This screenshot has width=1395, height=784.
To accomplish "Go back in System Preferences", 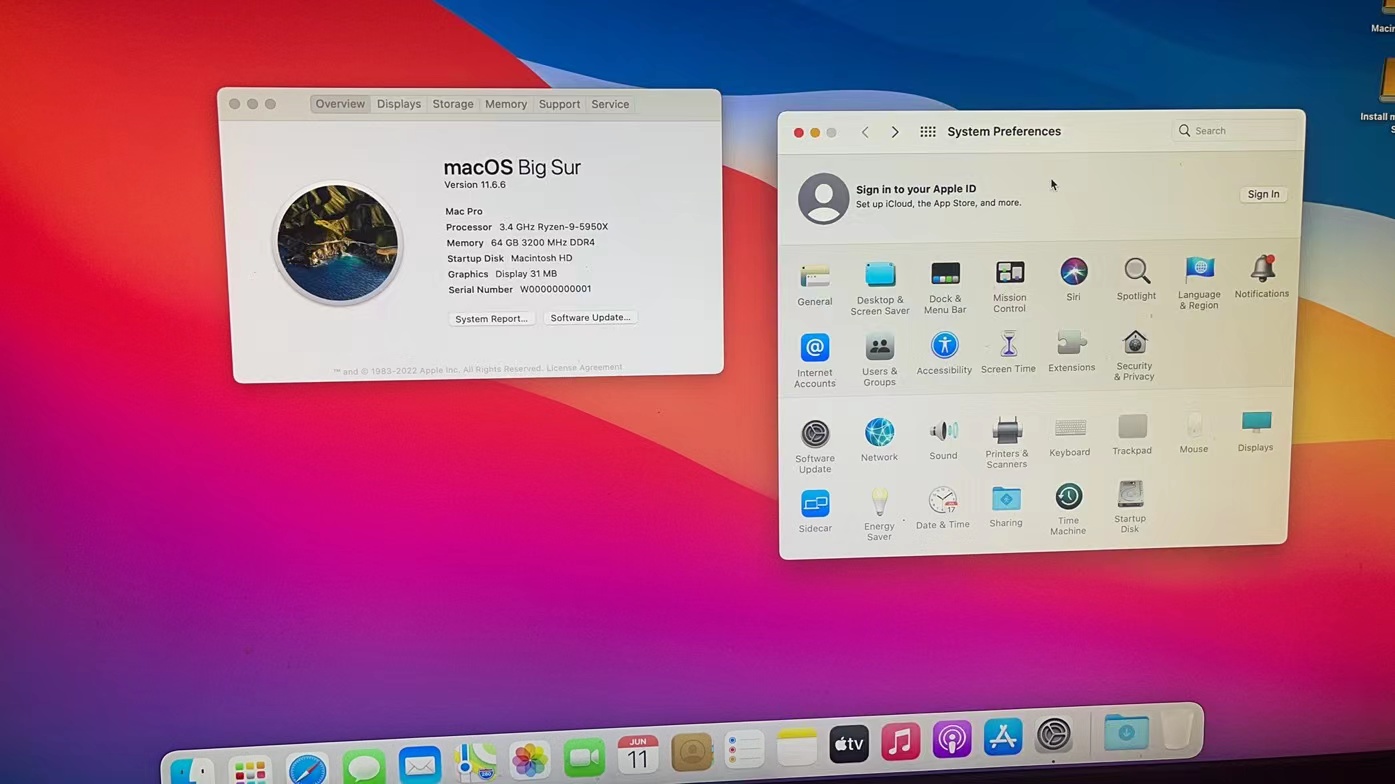I will [865, 132].
